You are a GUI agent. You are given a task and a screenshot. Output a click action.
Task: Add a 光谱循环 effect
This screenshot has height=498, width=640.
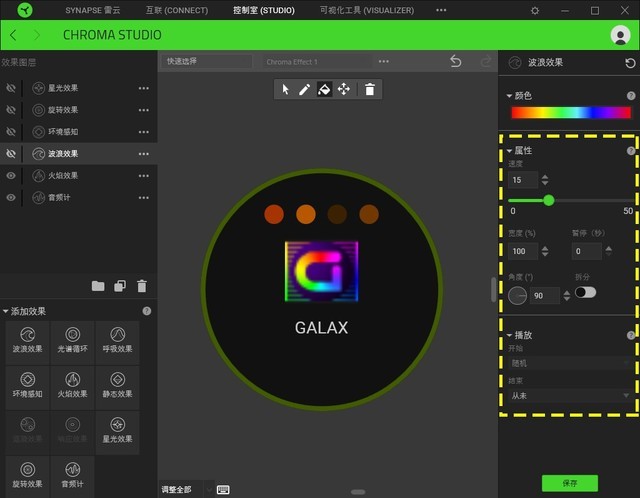tap(72, 342)
